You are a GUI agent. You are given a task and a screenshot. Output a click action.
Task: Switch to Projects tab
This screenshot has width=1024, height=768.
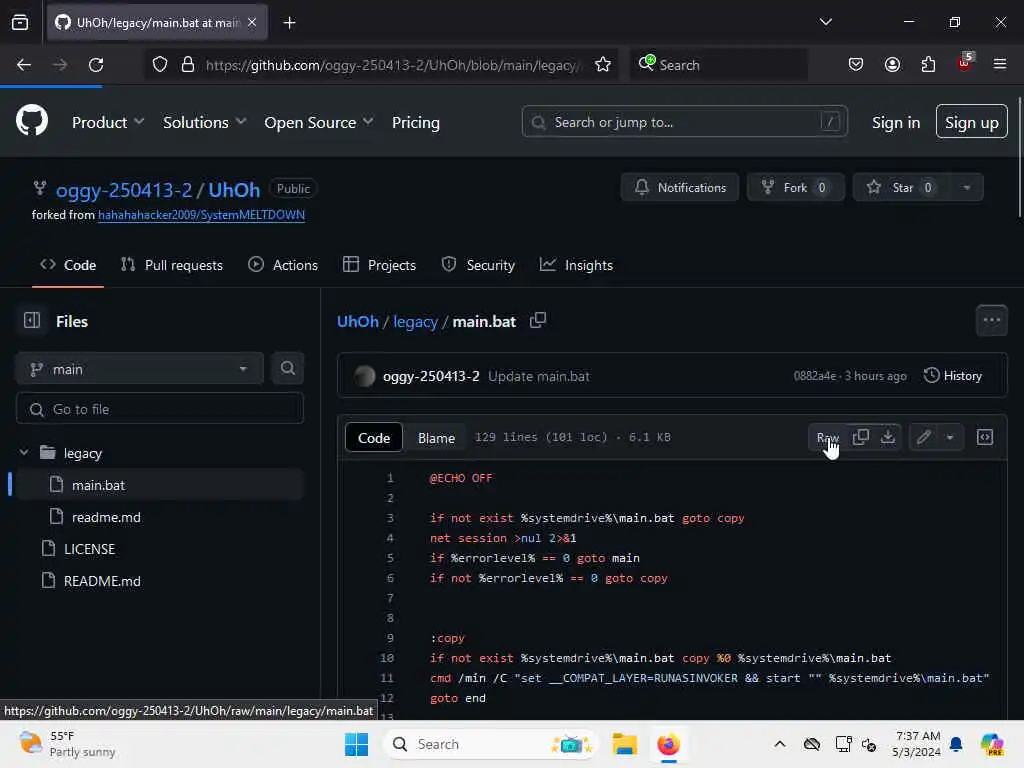[379, 264]
